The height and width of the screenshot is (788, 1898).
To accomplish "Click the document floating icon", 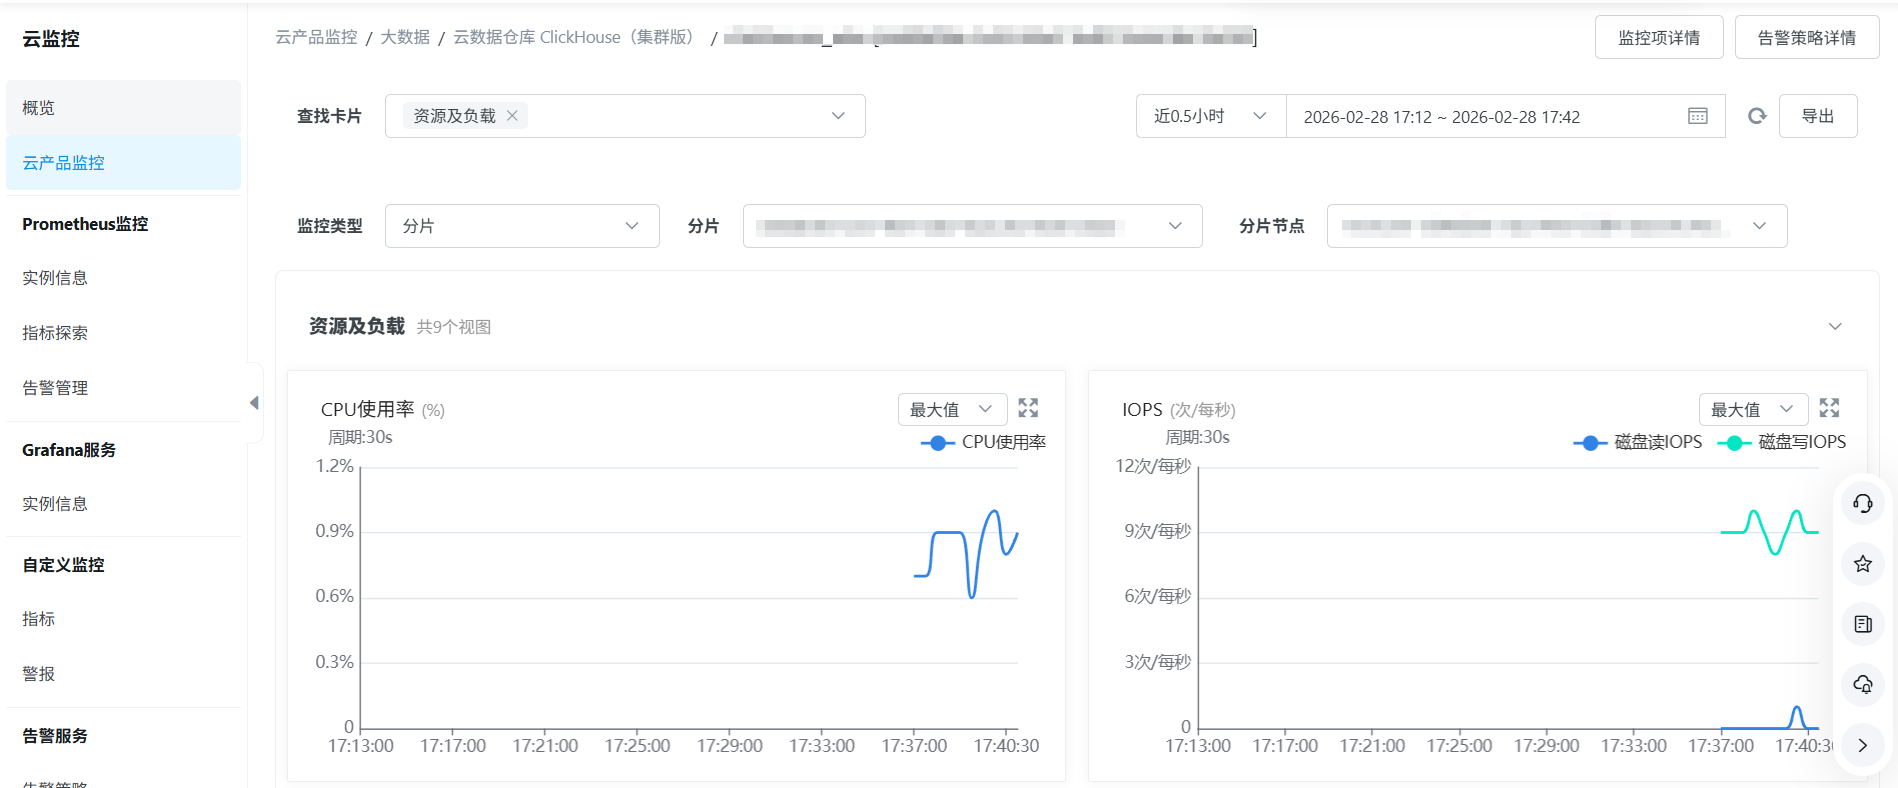I will [x=1862, y=624].
